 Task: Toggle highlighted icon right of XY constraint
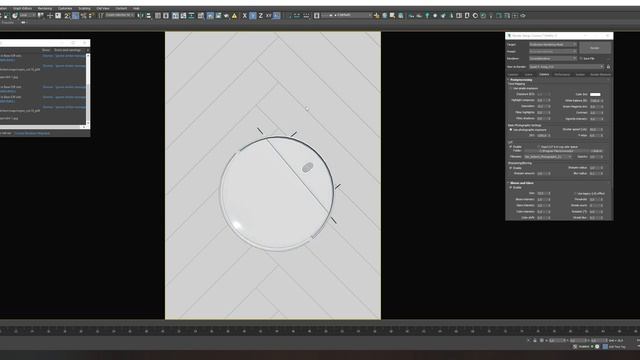coord(276,16)
